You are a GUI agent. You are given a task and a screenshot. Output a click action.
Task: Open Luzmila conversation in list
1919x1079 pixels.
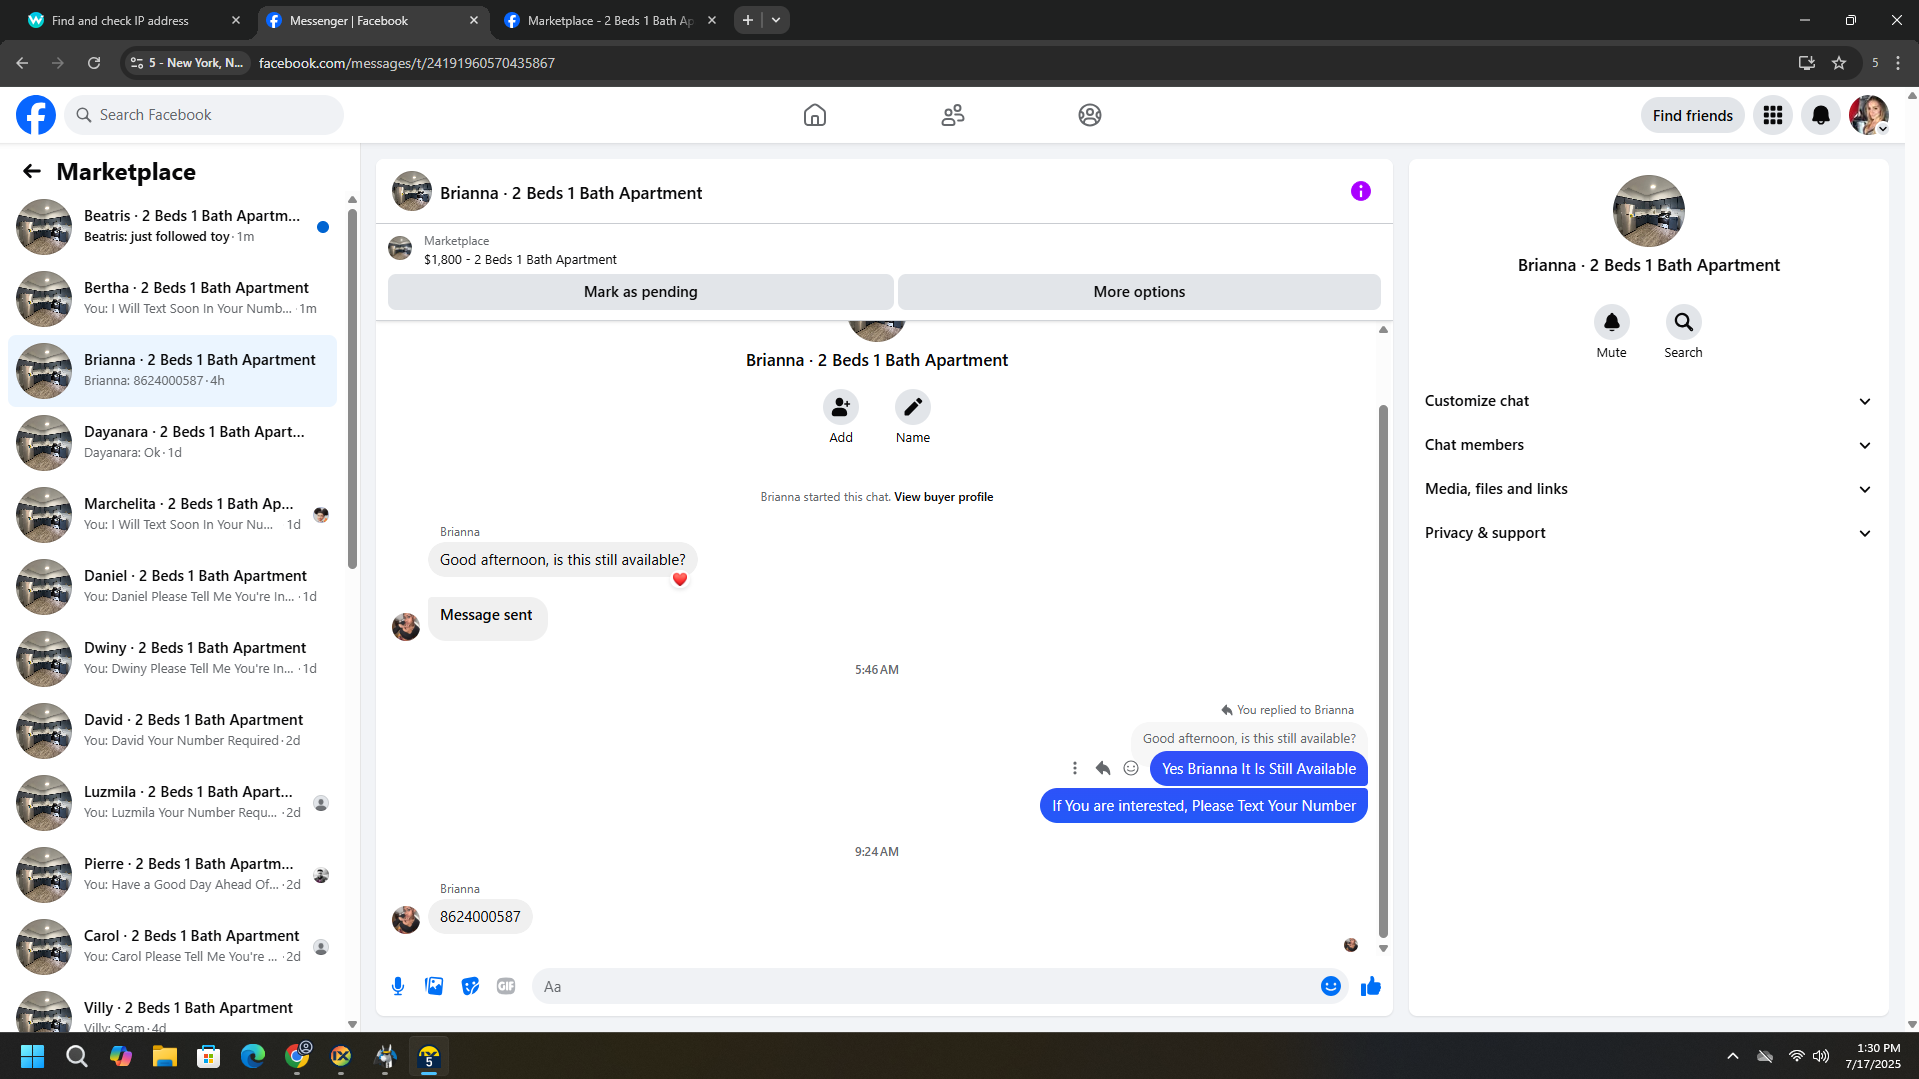[x=172, y=803]
